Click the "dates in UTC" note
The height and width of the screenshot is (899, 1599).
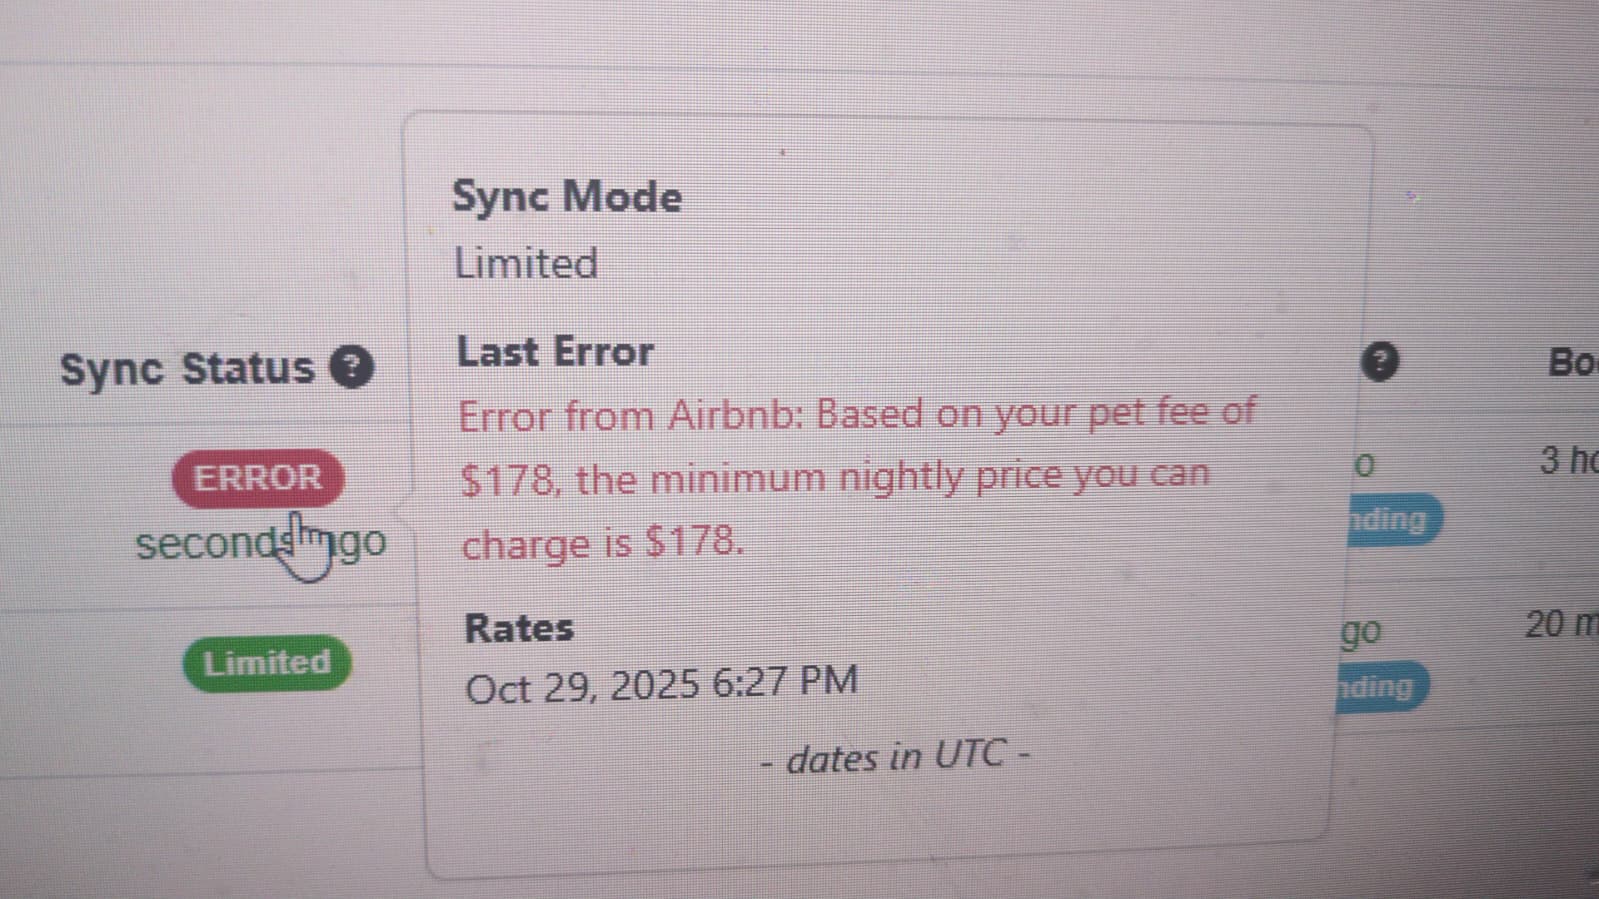tap(895, 757)
